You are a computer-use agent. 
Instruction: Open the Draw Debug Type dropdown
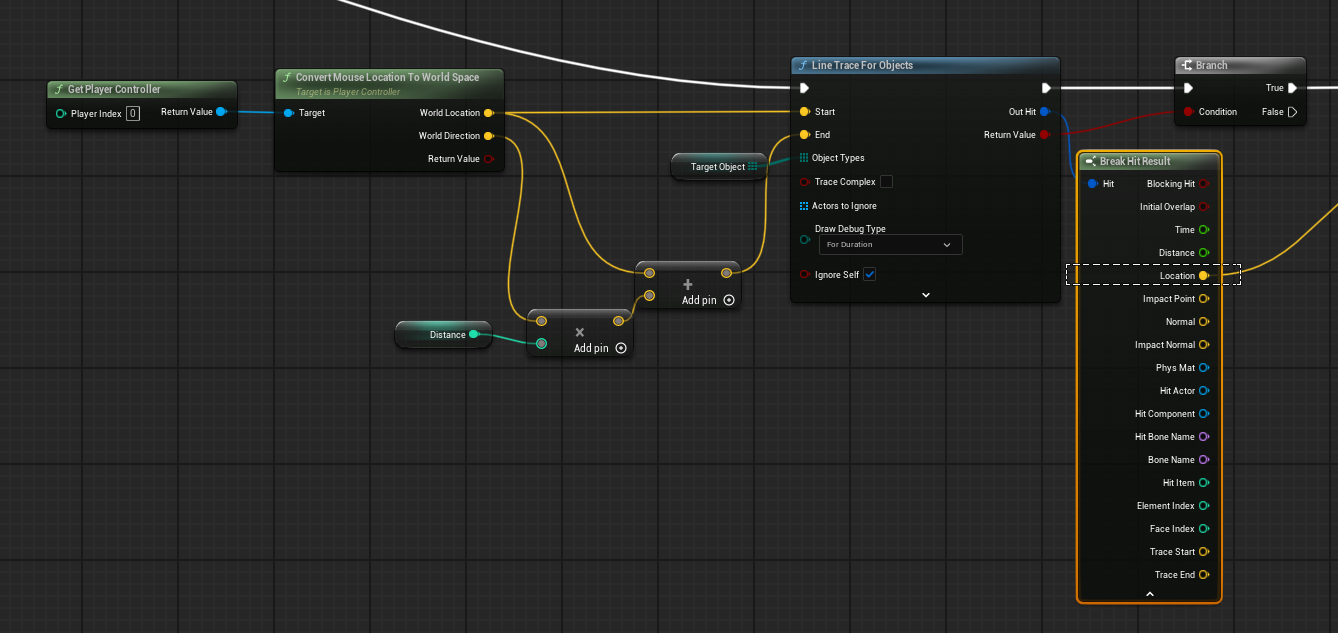tap(890, 244)
